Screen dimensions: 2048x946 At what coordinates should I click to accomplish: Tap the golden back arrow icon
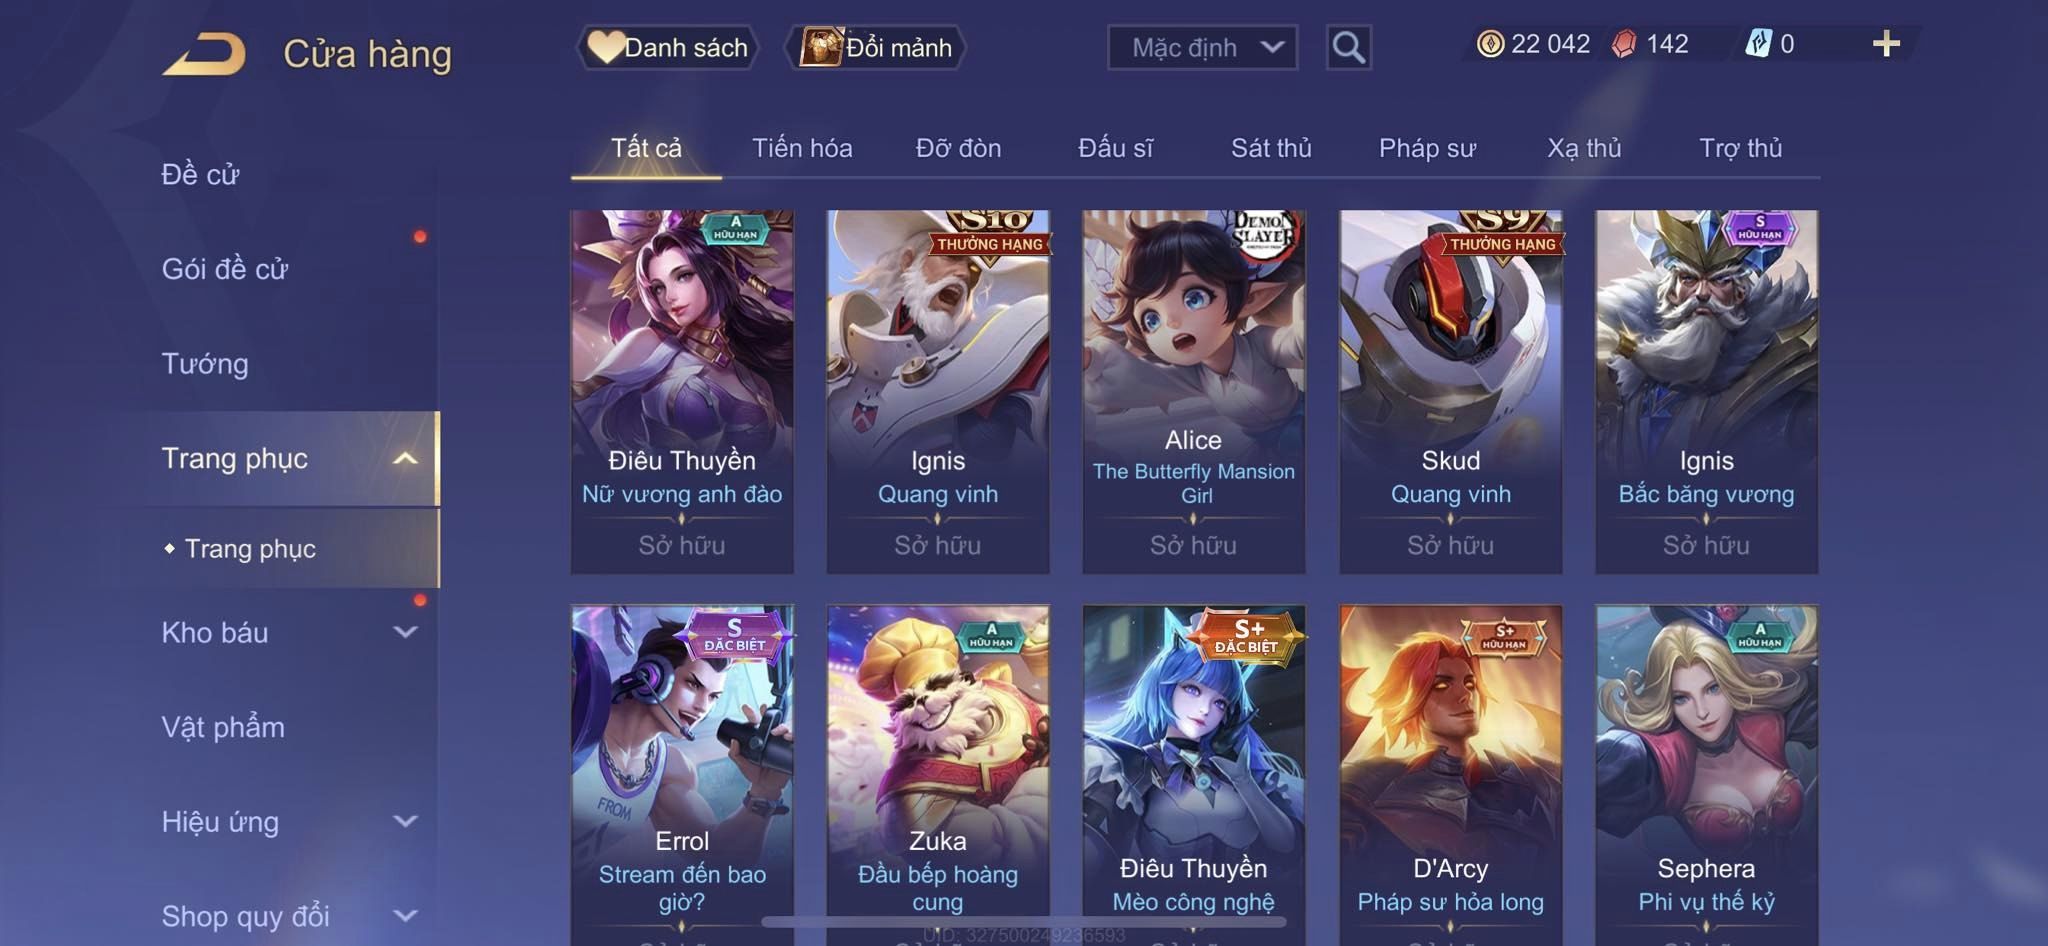coord(205,54)
